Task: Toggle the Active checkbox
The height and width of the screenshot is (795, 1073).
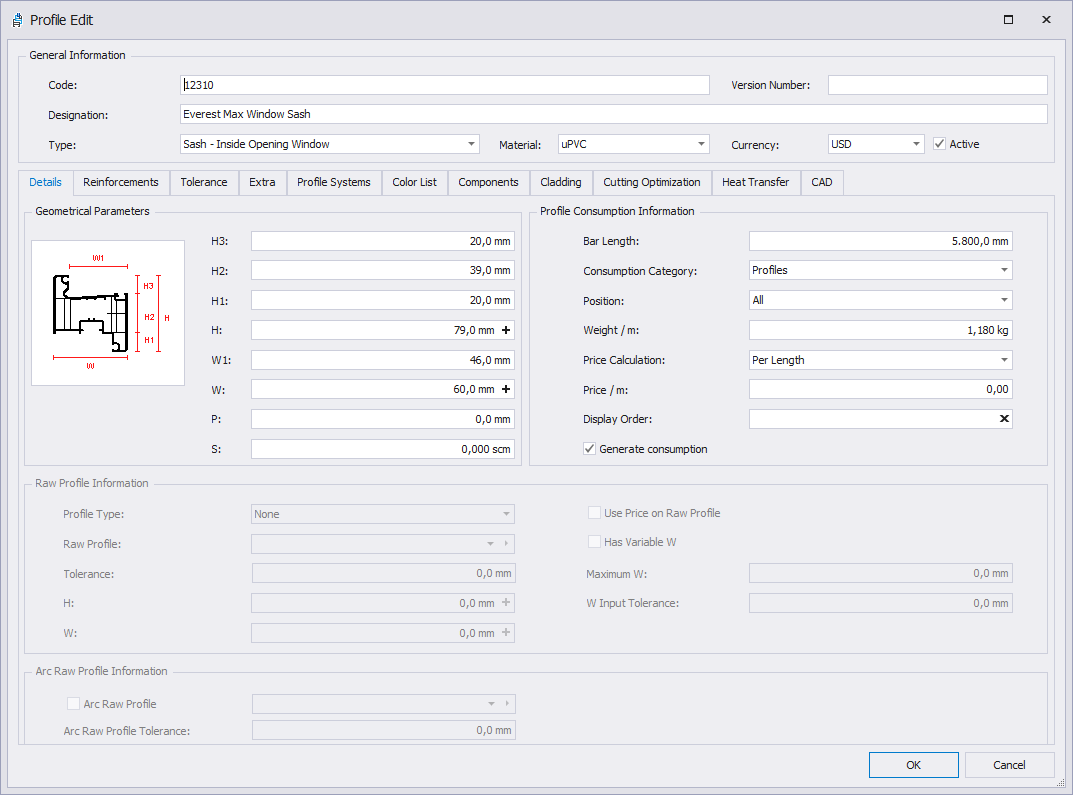Action: 939,144
